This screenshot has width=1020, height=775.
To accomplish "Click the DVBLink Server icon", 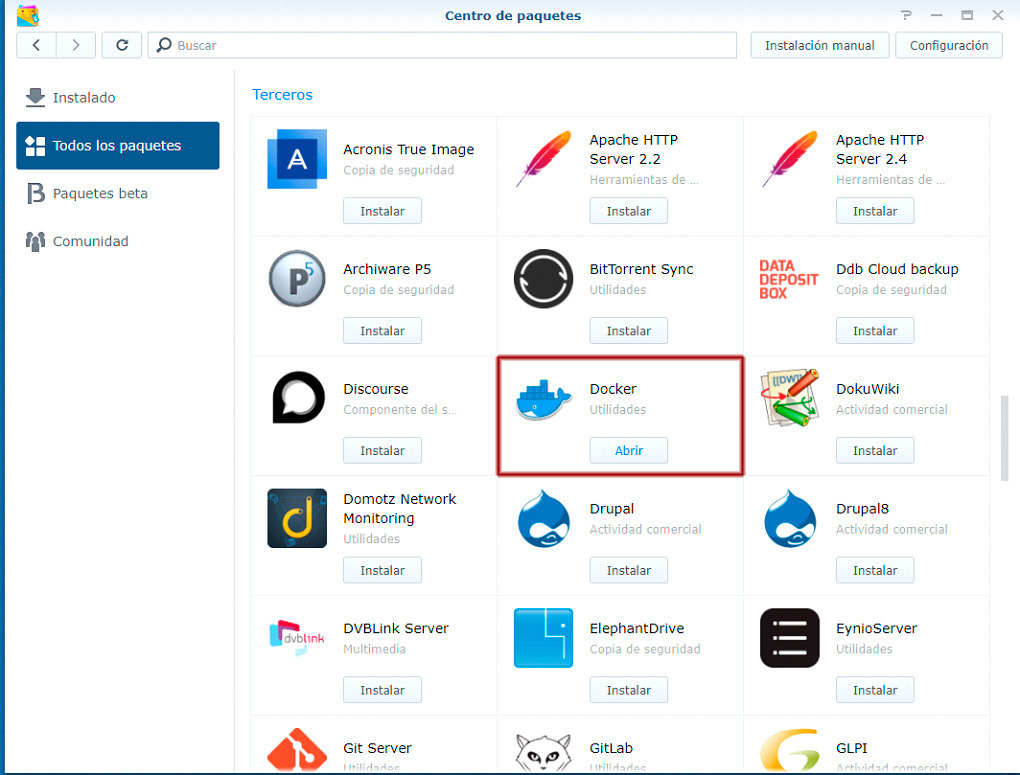I will click(x=297, y=637).
